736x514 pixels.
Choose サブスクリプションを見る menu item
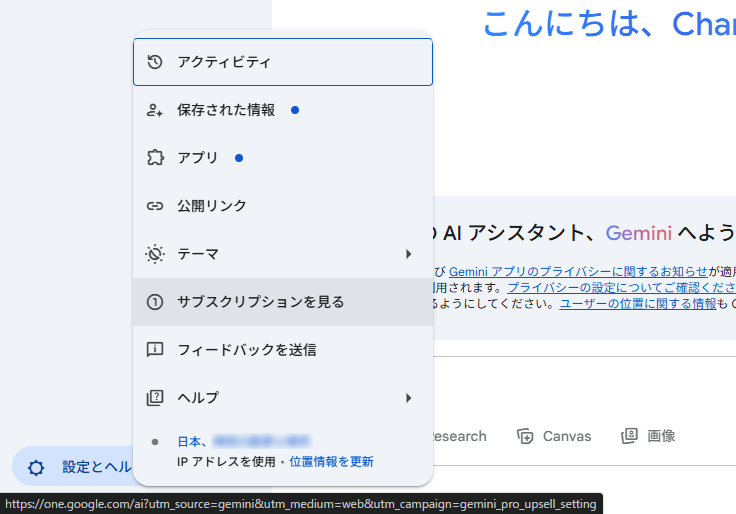pyautogui.click(x=283, y=302)
